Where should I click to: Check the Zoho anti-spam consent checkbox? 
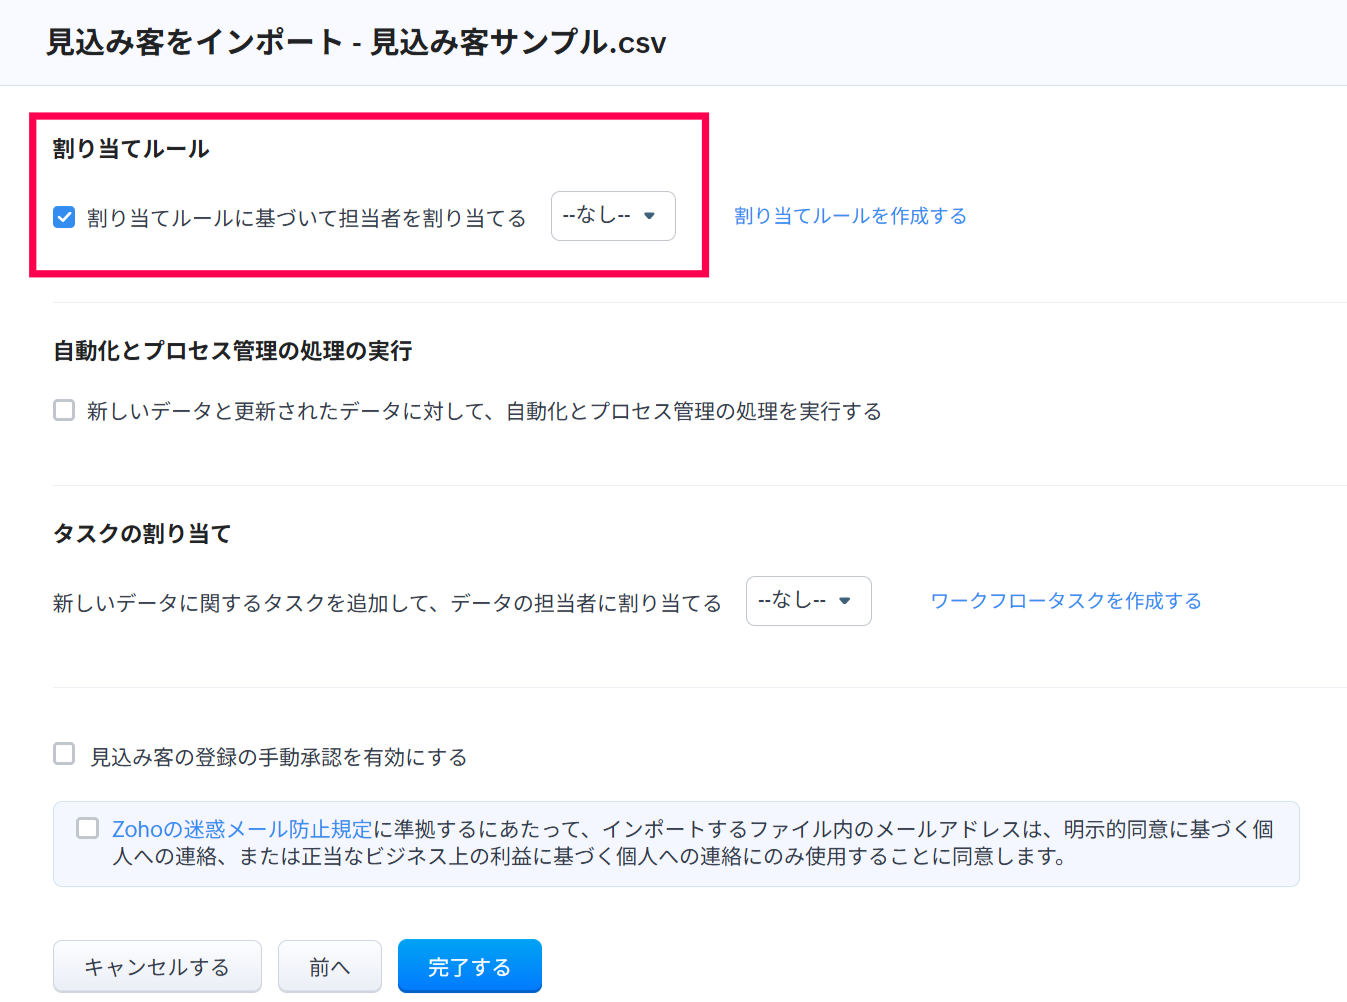click(88, 828)
